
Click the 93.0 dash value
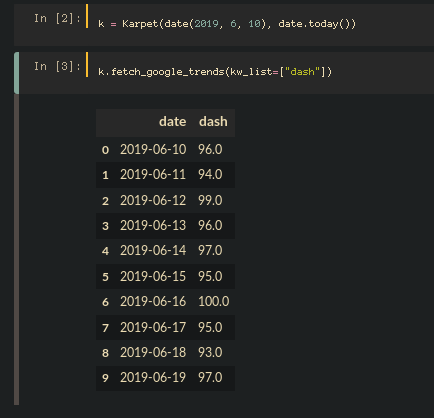click(210, 353)
